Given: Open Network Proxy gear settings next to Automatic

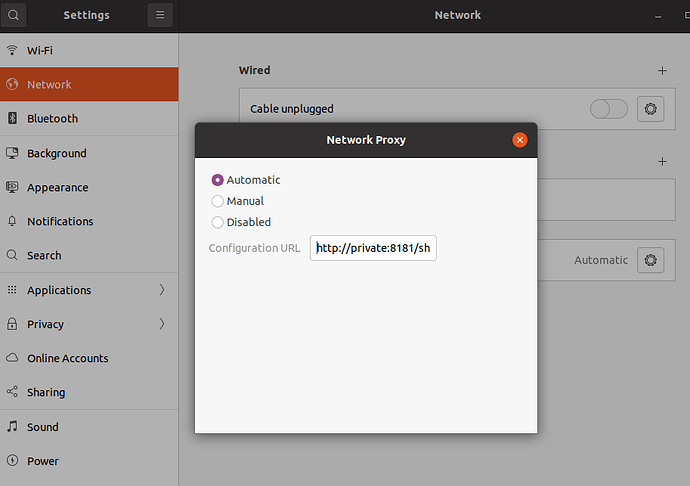Looking at the screenshot, I should [650, 260].
